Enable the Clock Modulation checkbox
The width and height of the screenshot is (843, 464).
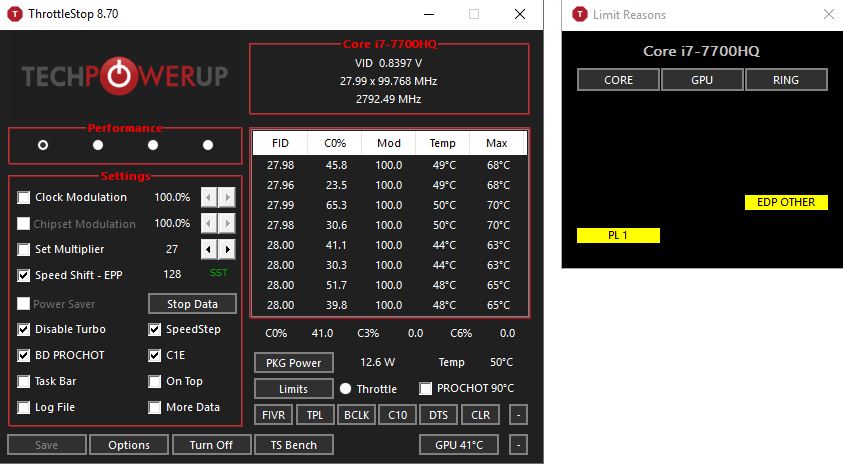[24, 197]
